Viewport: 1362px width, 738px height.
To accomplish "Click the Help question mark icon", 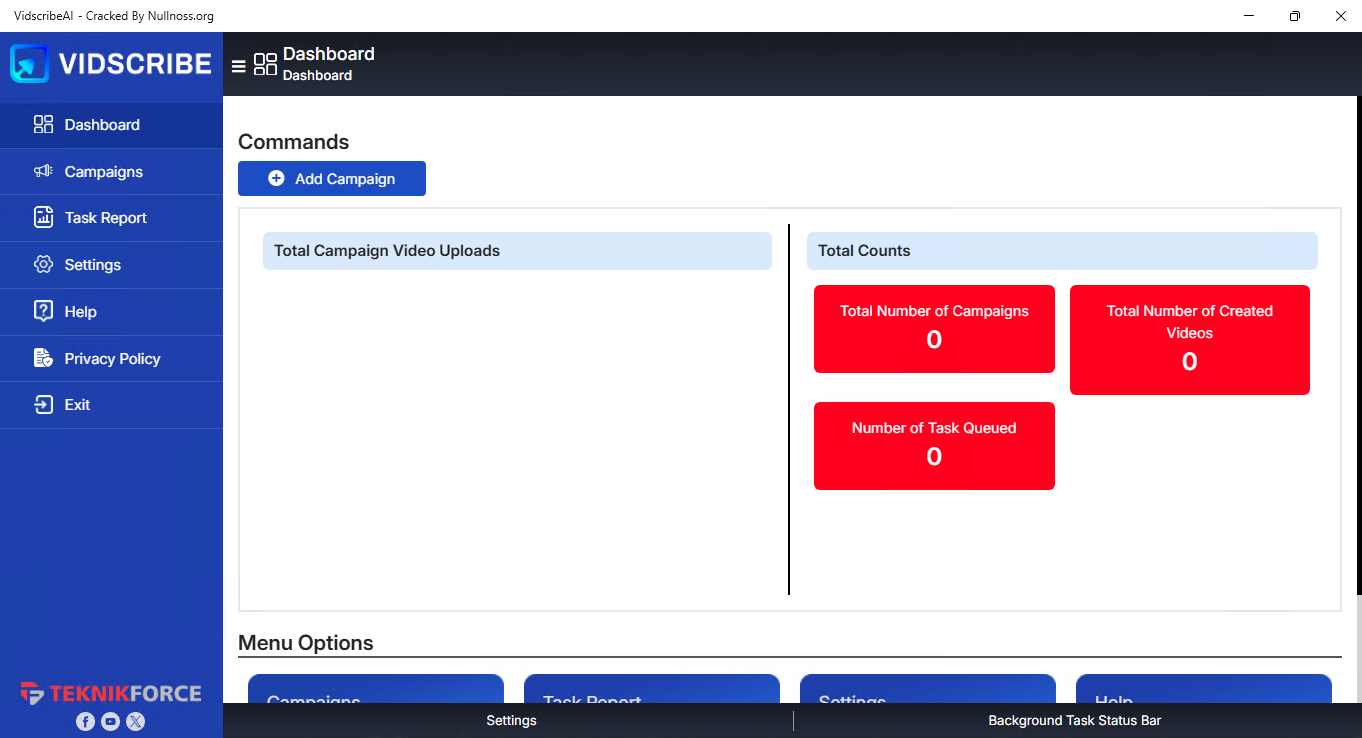I will [43, 311].
